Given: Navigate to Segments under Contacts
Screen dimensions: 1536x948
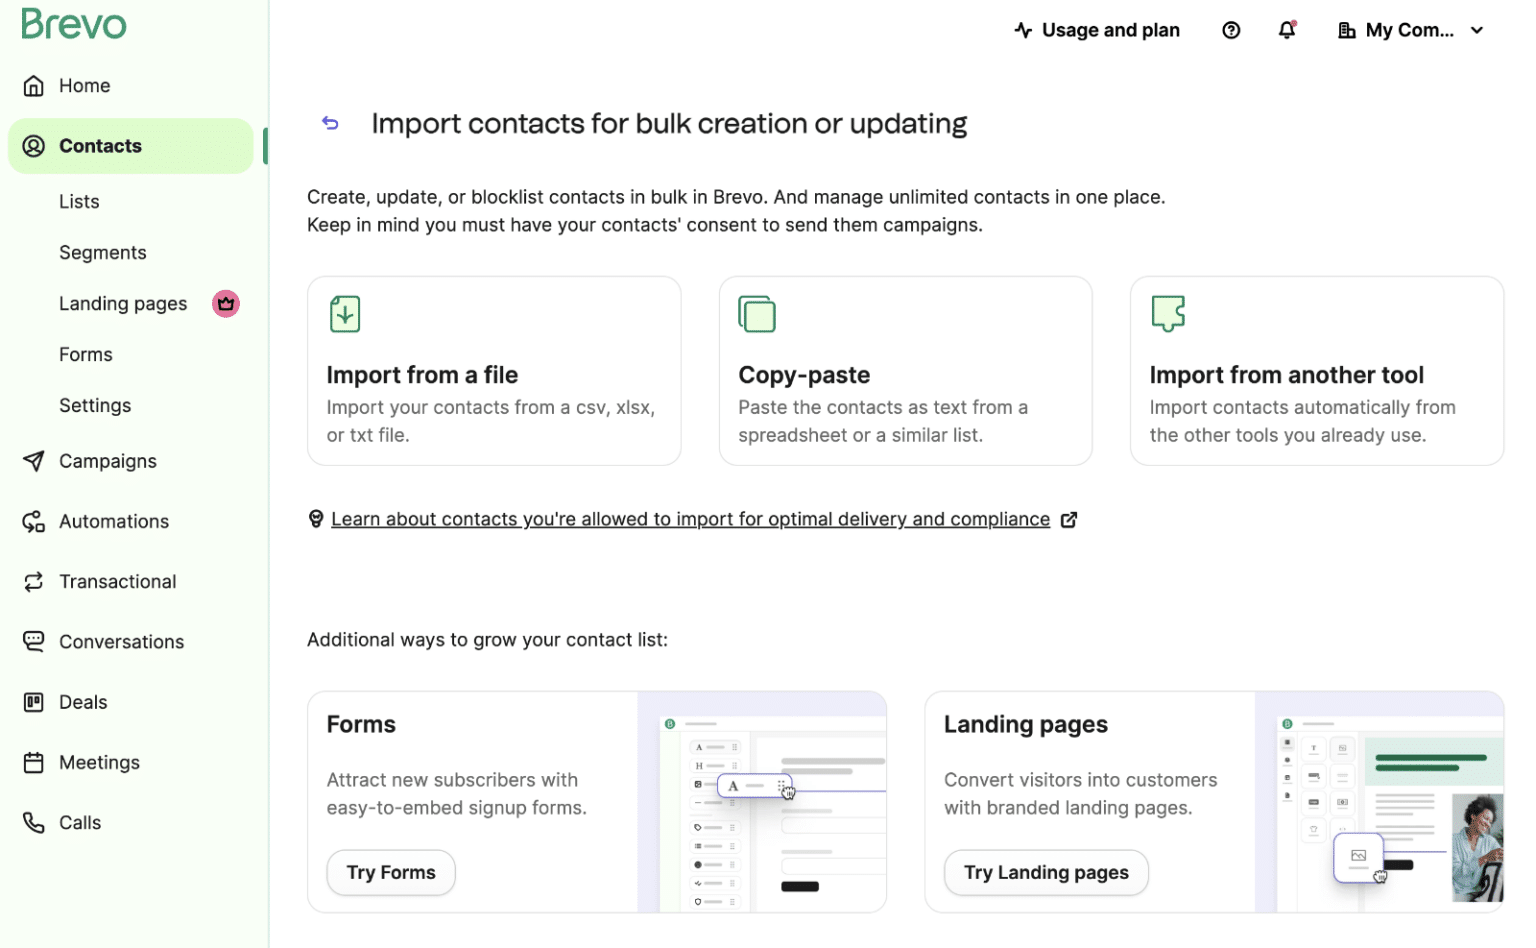Looking at the screenshot, I should tap(102, 253).
